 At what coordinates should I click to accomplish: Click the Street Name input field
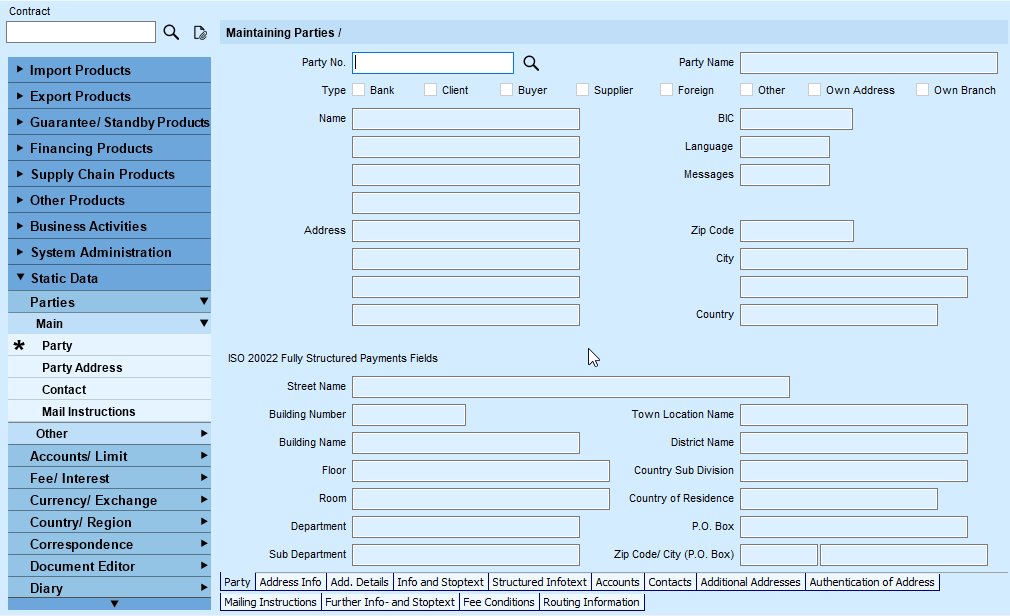tap(571, 387)
